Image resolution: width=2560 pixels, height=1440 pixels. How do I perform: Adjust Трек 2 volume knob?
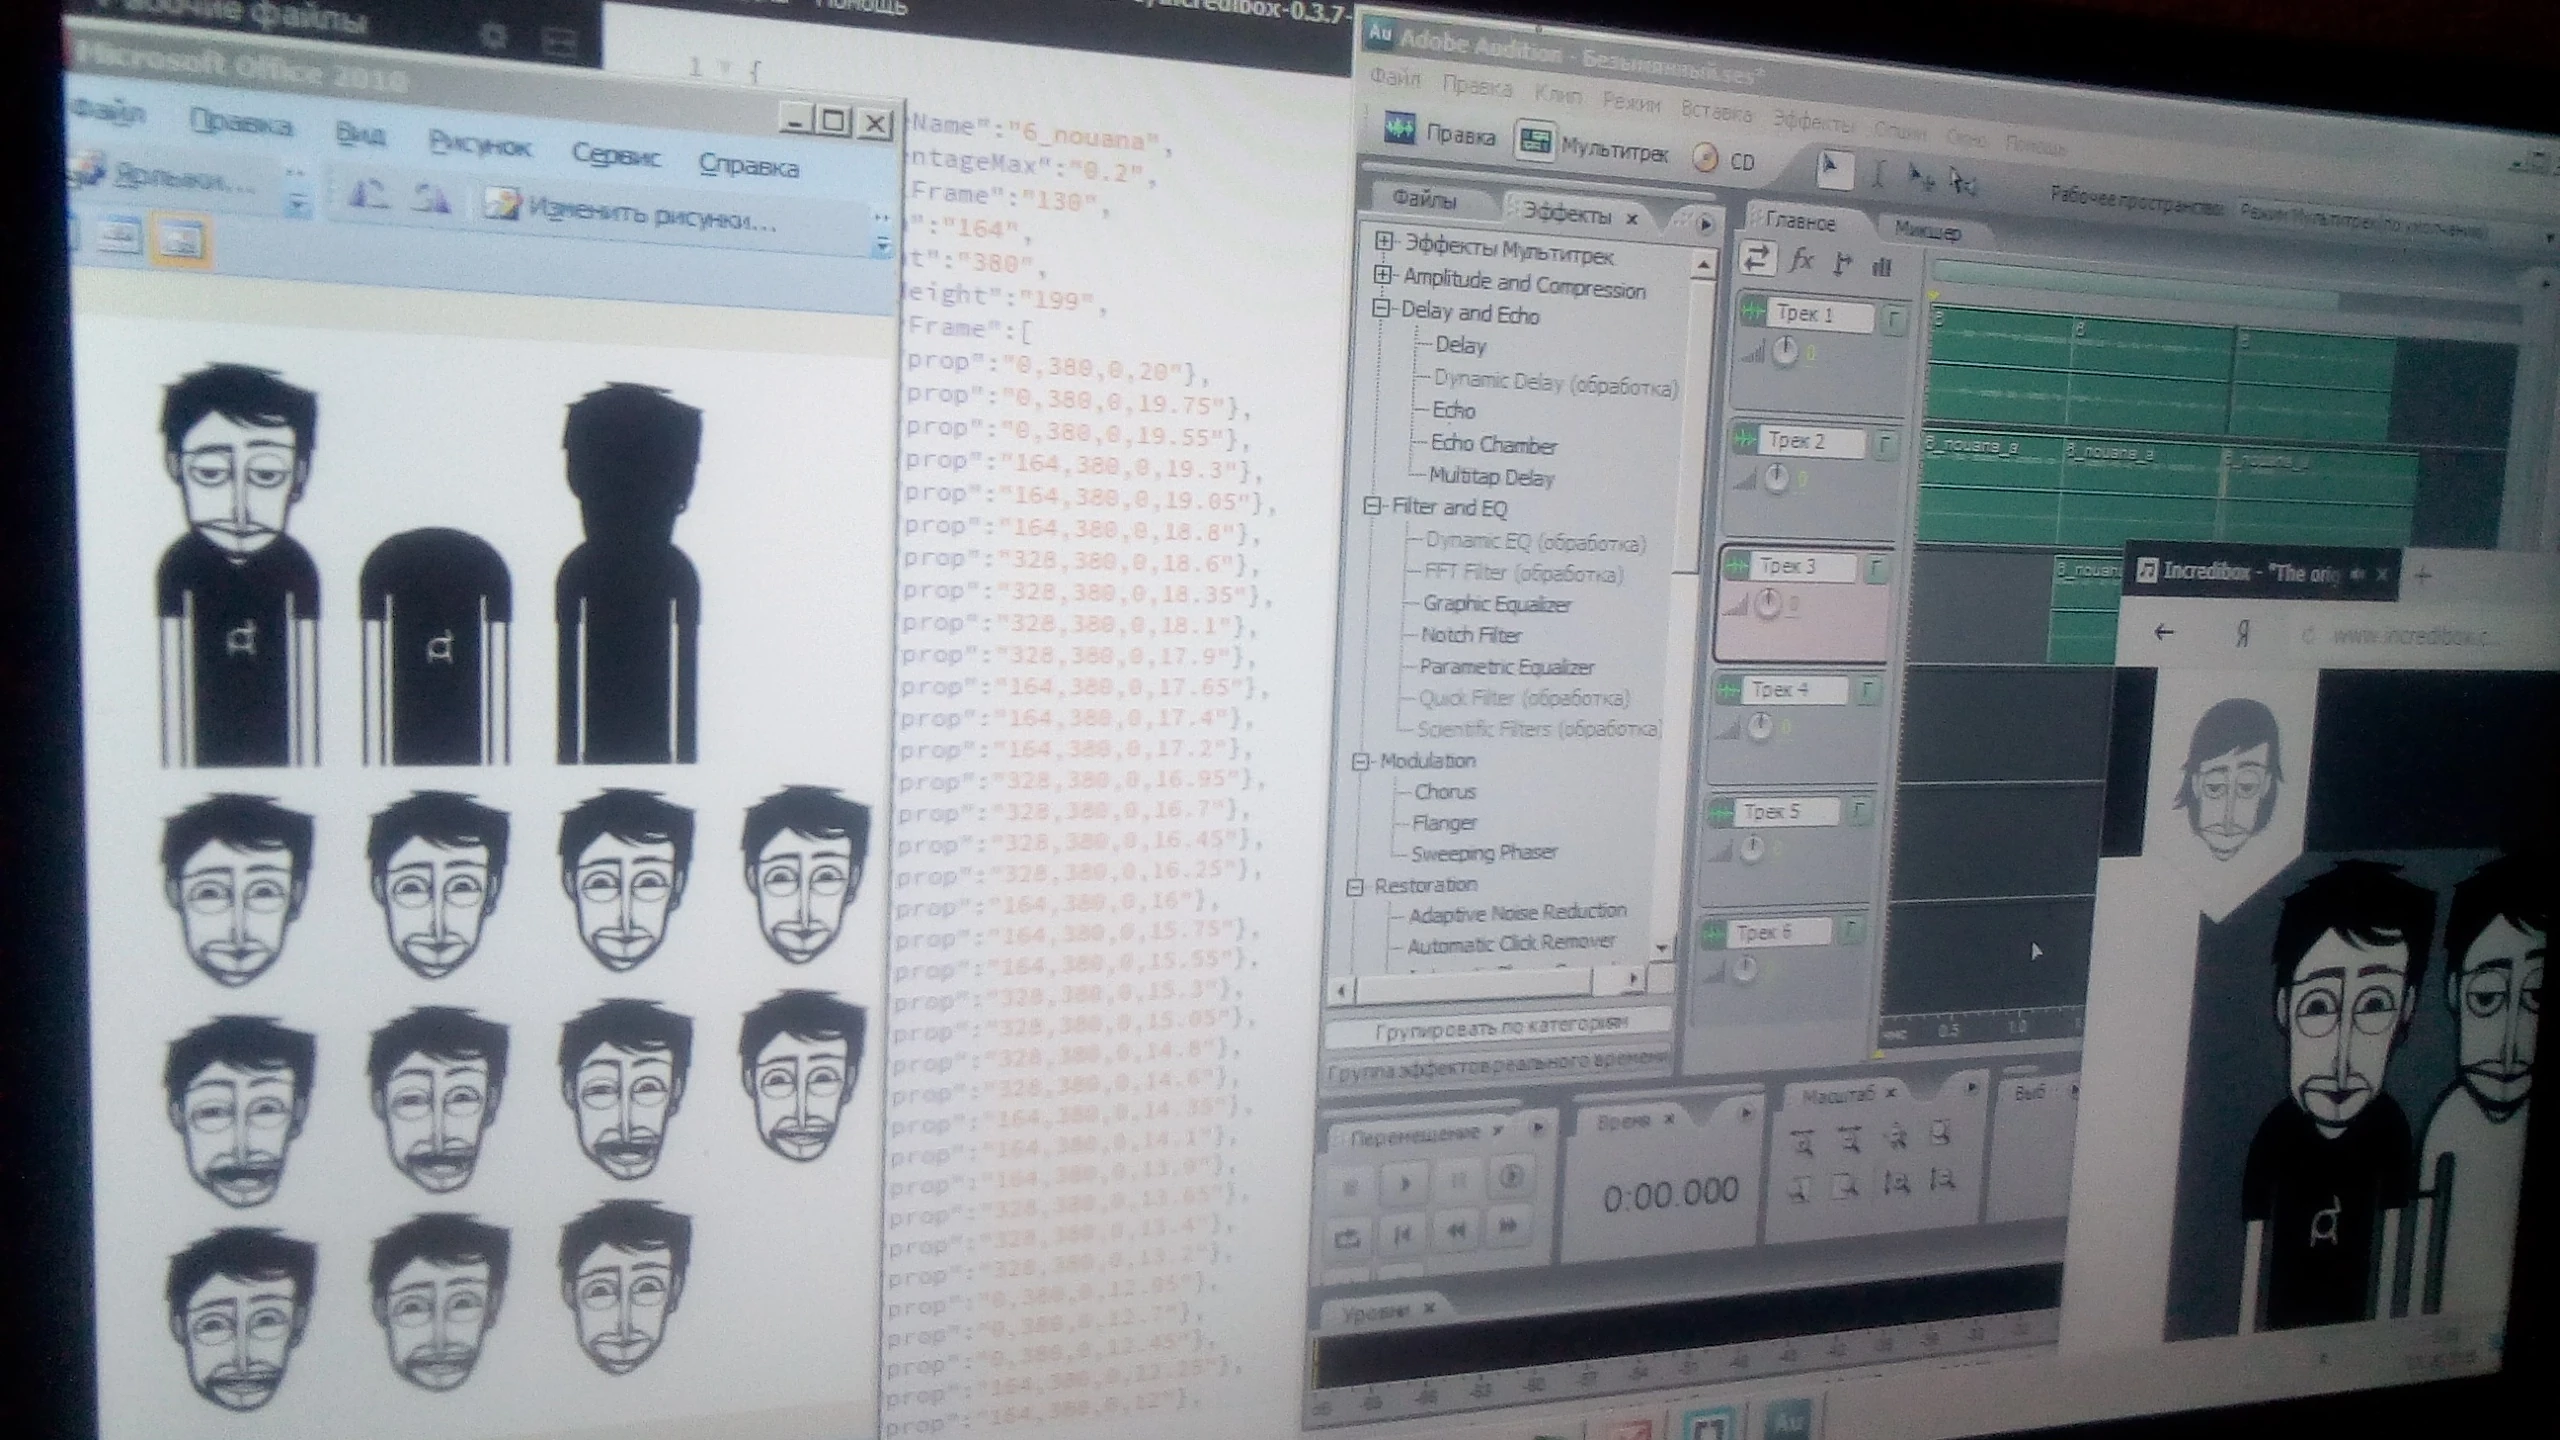tap(1776, 479)
